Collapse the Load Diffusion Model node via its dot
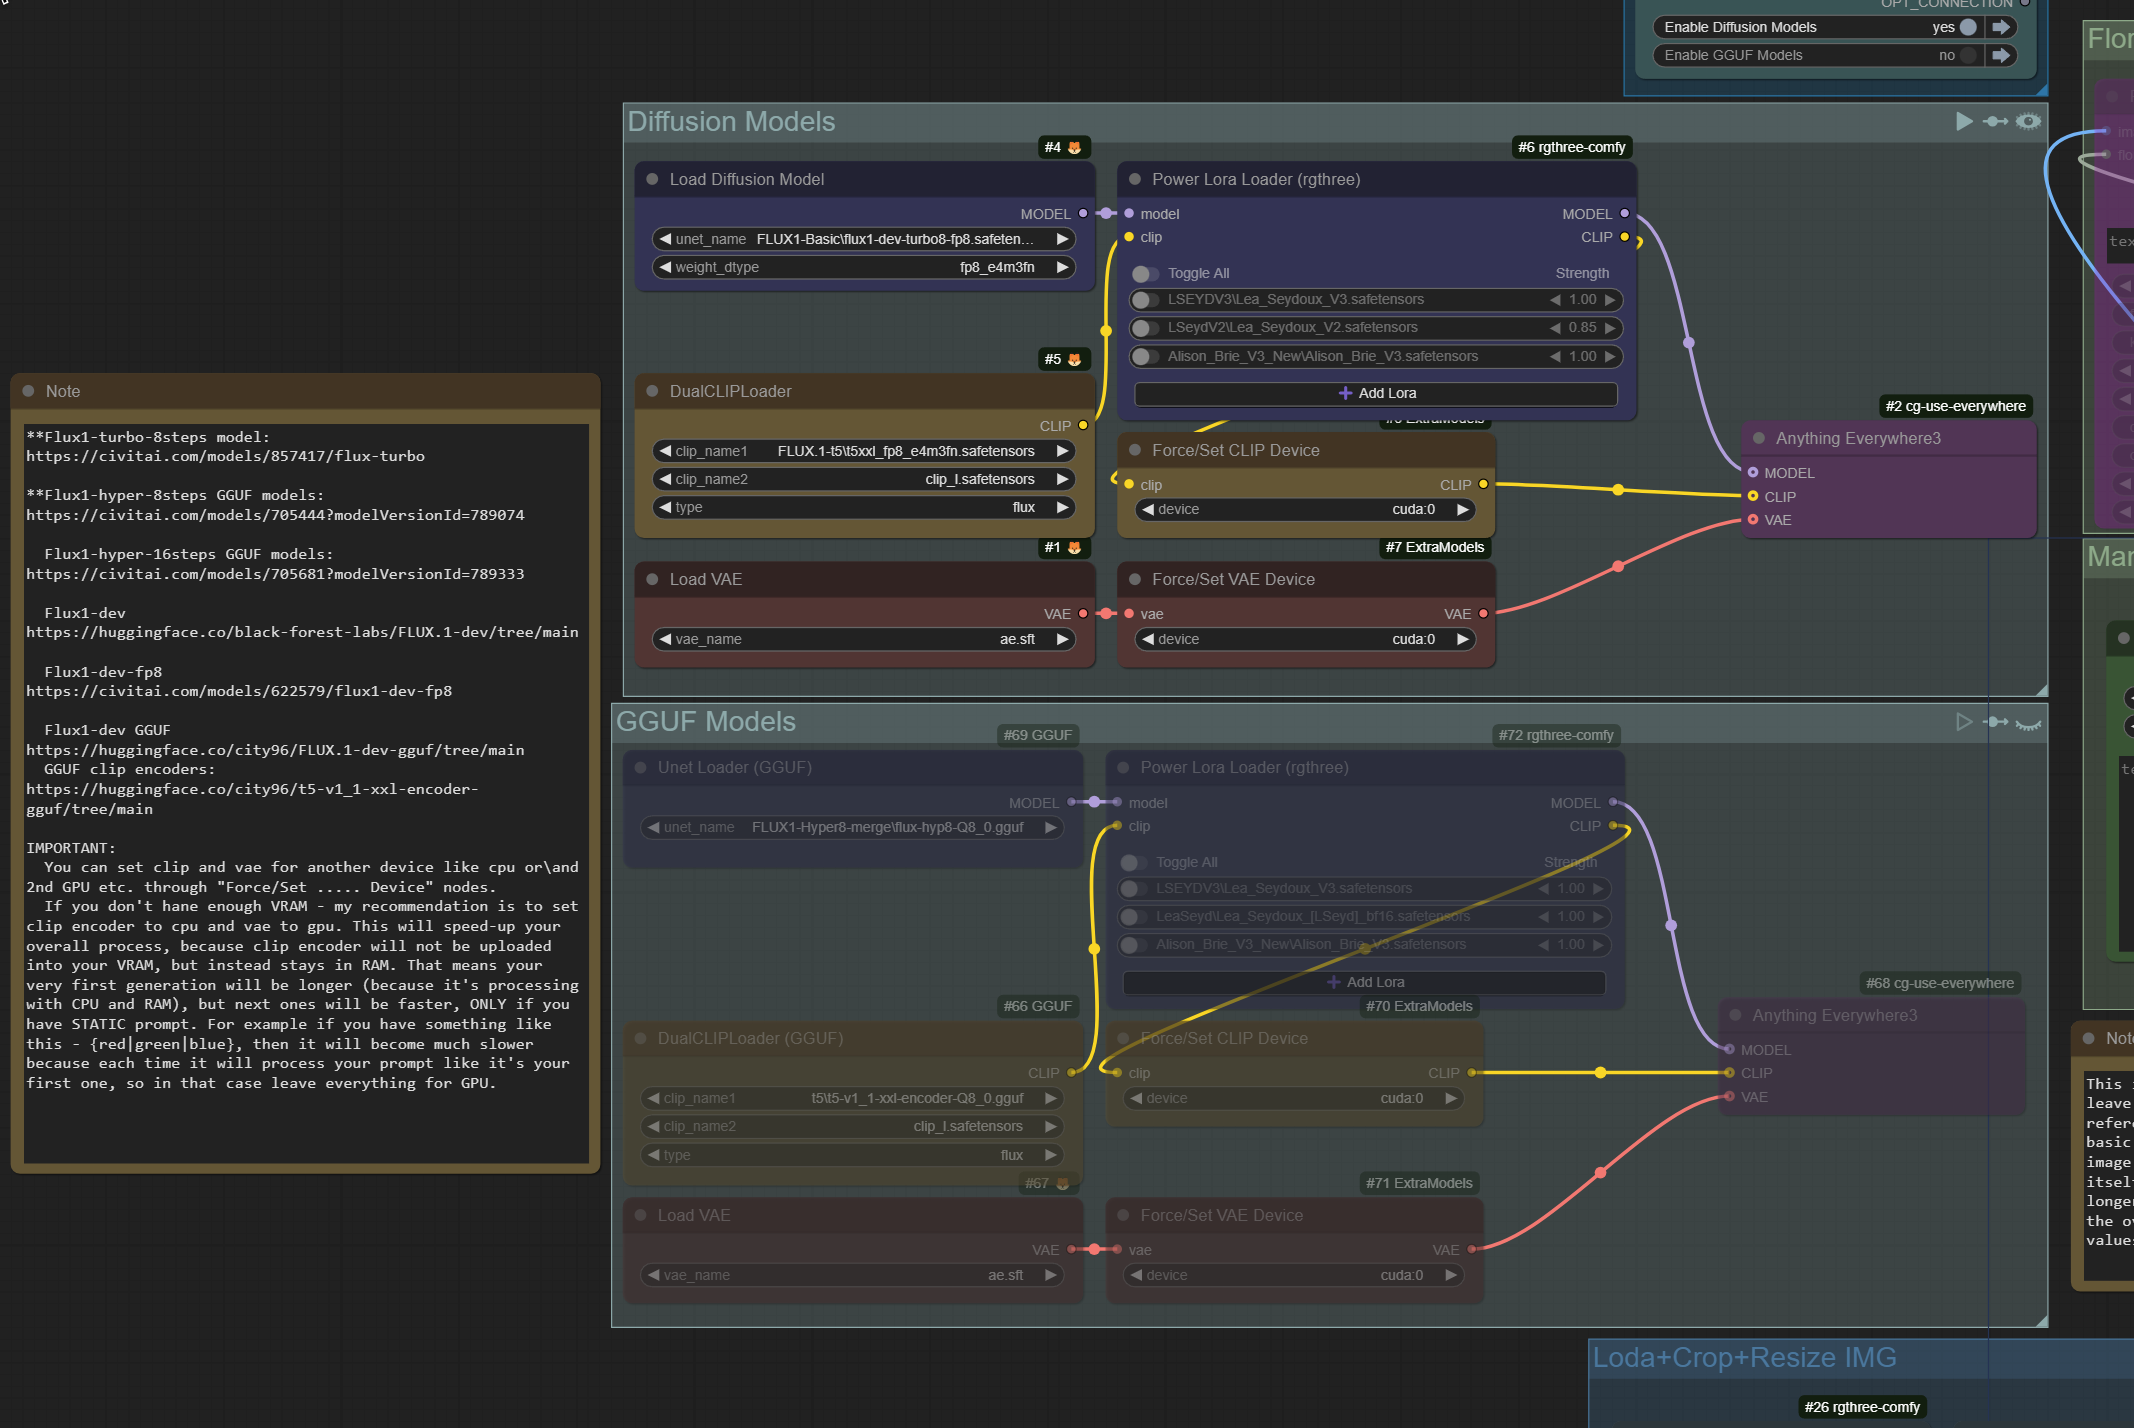The height and width of the screenshot is (1428, 2134). coord(652,179)
